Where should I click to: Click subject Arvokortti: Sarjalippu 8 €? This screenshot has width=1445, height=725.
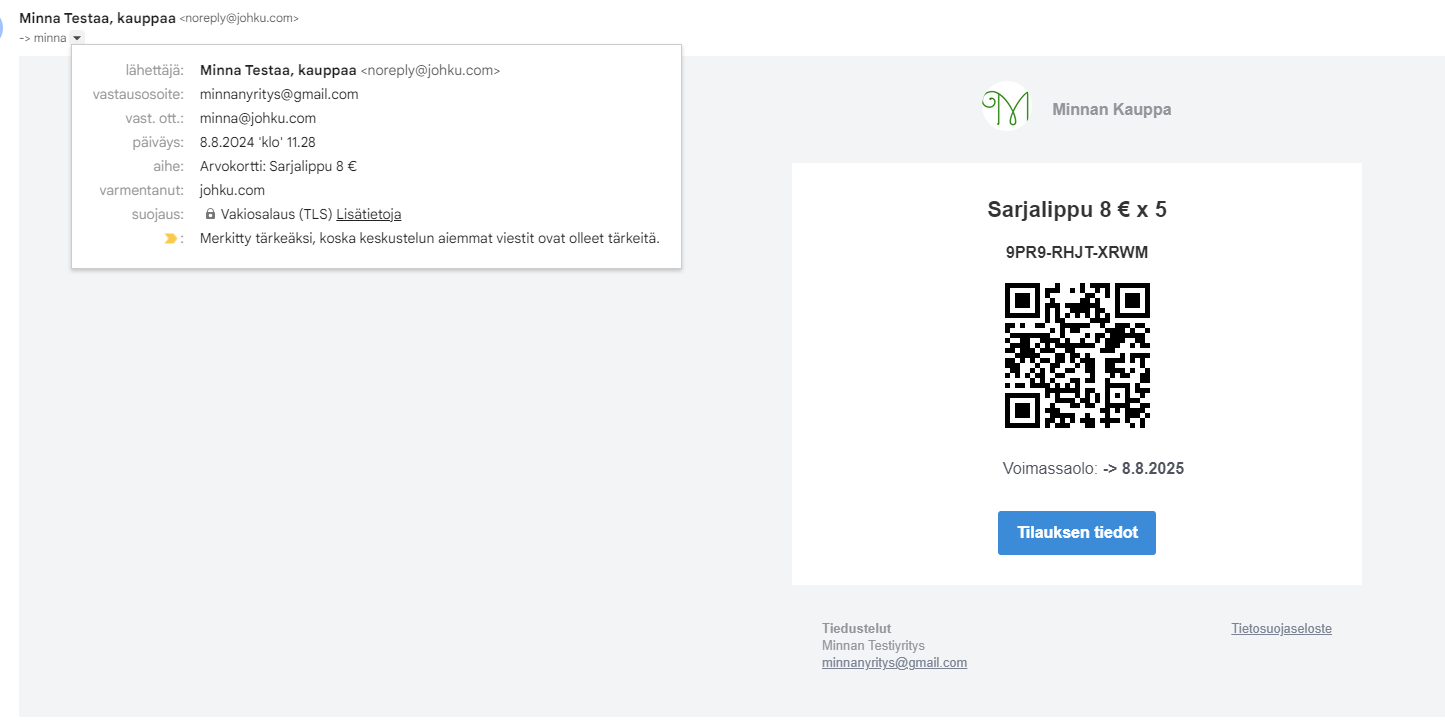(x=279, y=166)
